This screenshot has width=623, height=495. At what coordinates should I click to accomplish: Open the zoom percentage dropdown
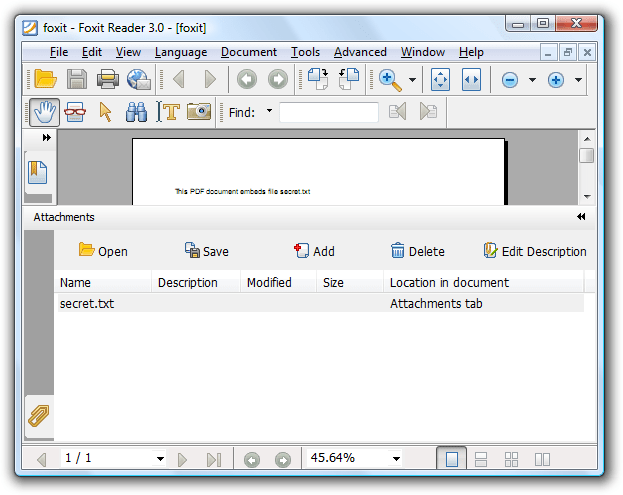pyautogui.click(x=397, y=459)
